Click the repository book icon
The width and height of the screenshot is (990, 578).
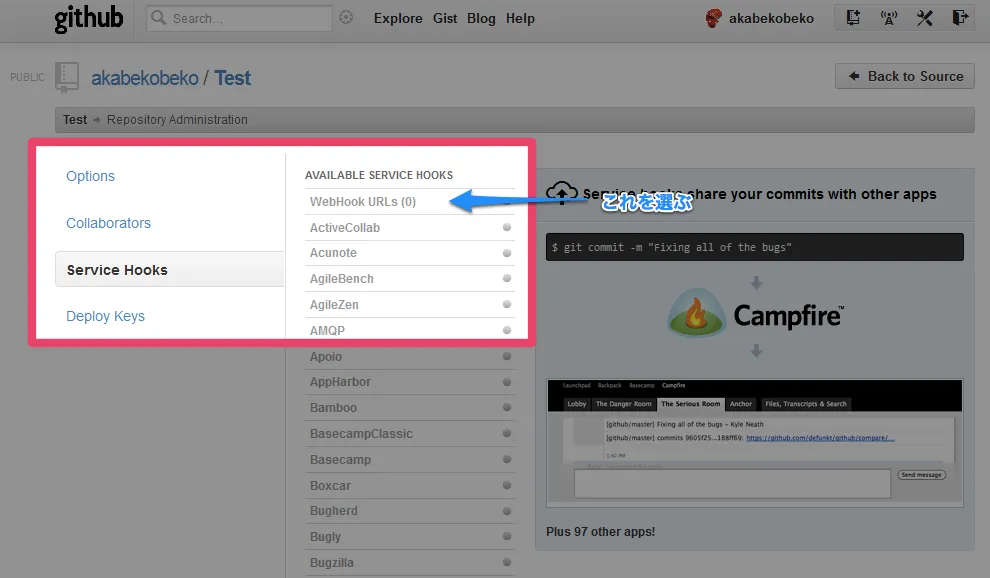point(67,77)
